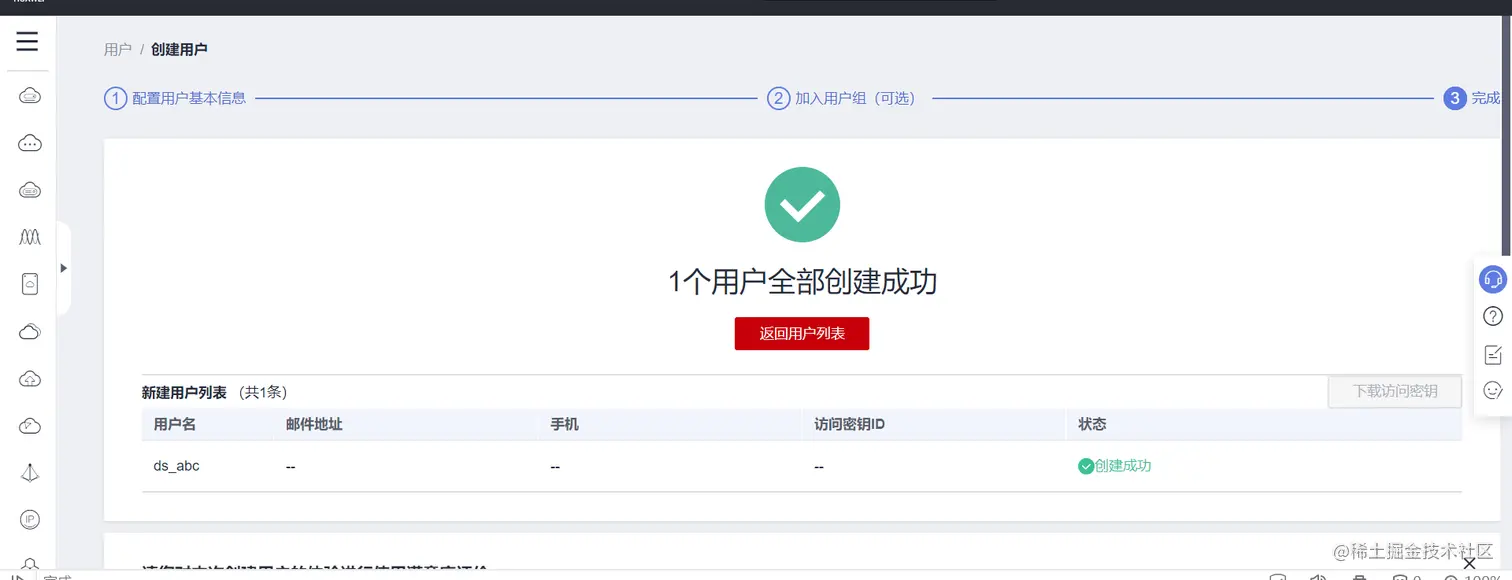Screen dimensions: 1512x580
Task: Open customer service headset icon
Action: [x=1493, y=279]
